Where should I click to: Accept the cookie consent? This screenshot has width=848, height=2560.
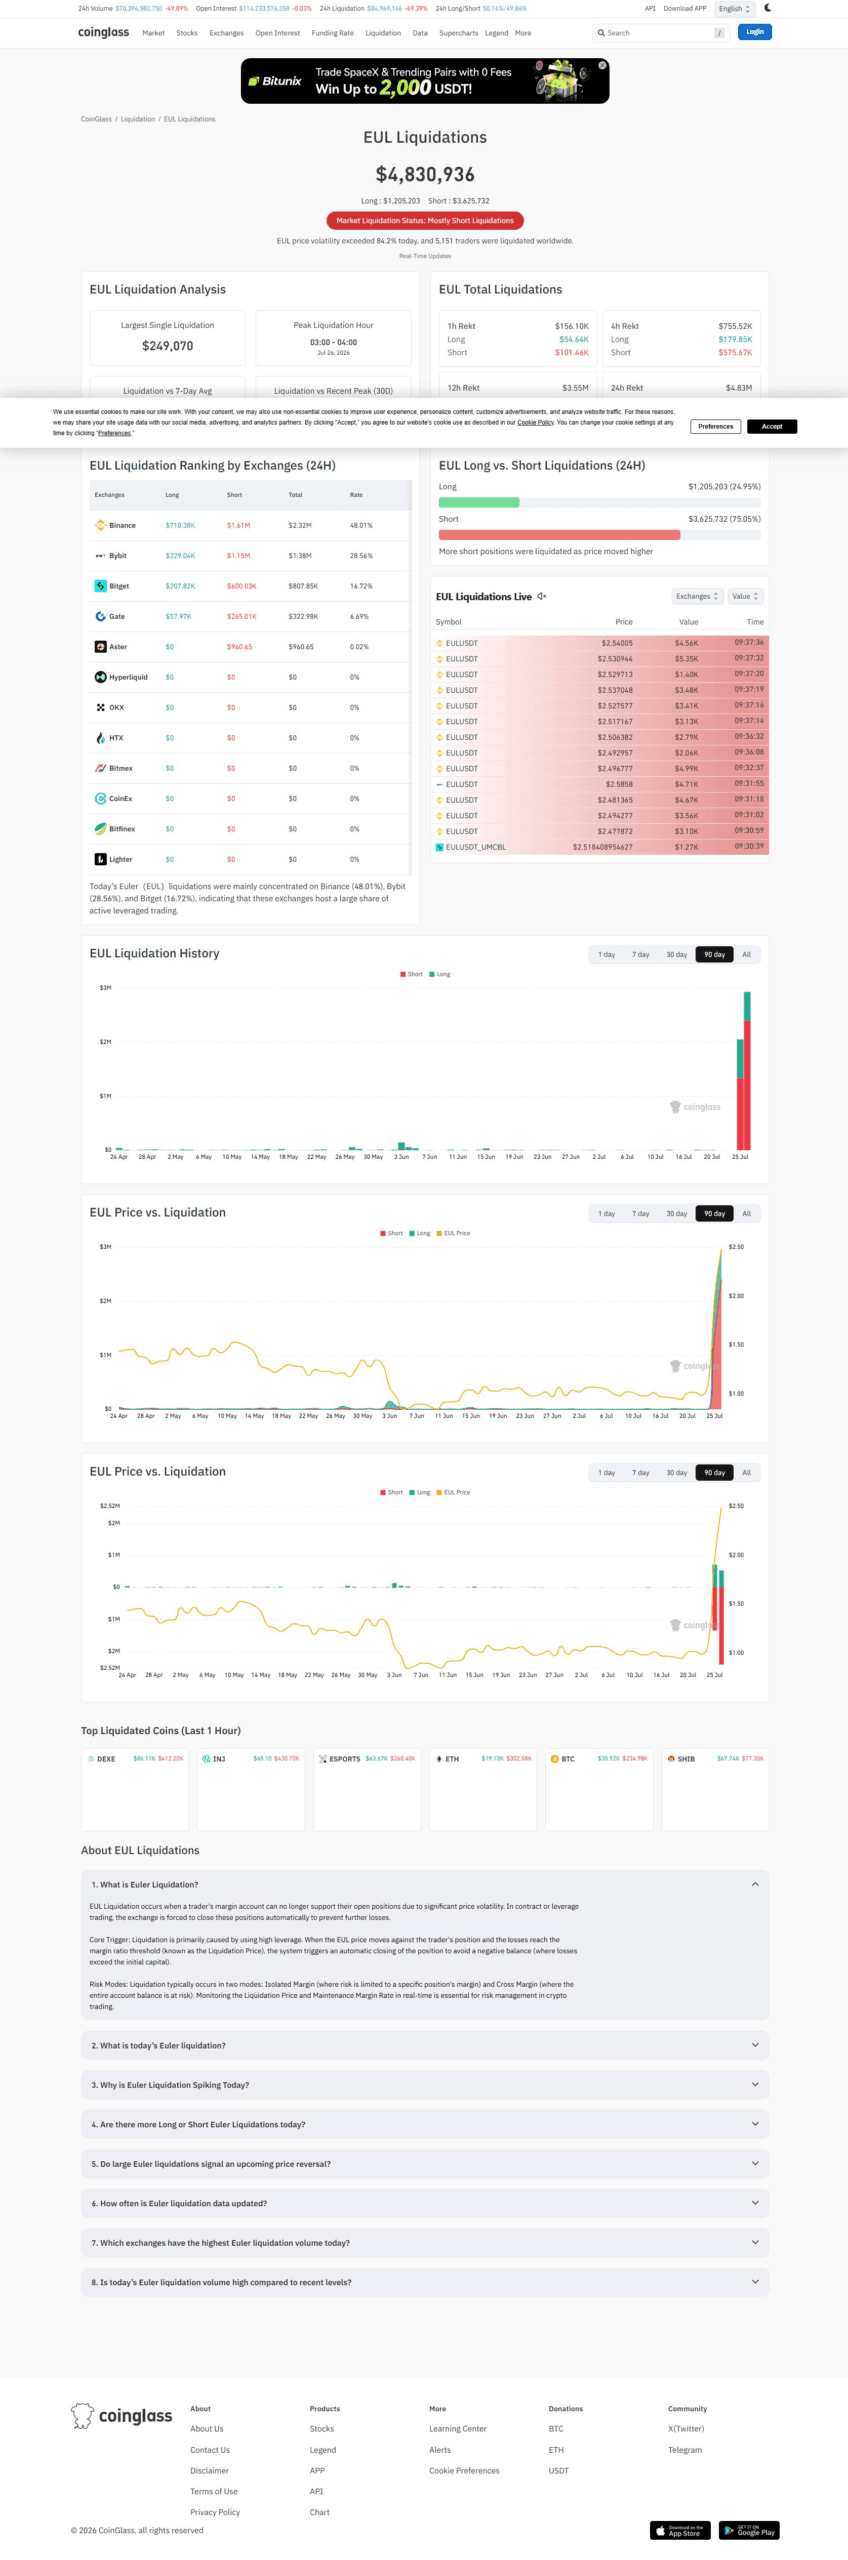tap(772, 426)
